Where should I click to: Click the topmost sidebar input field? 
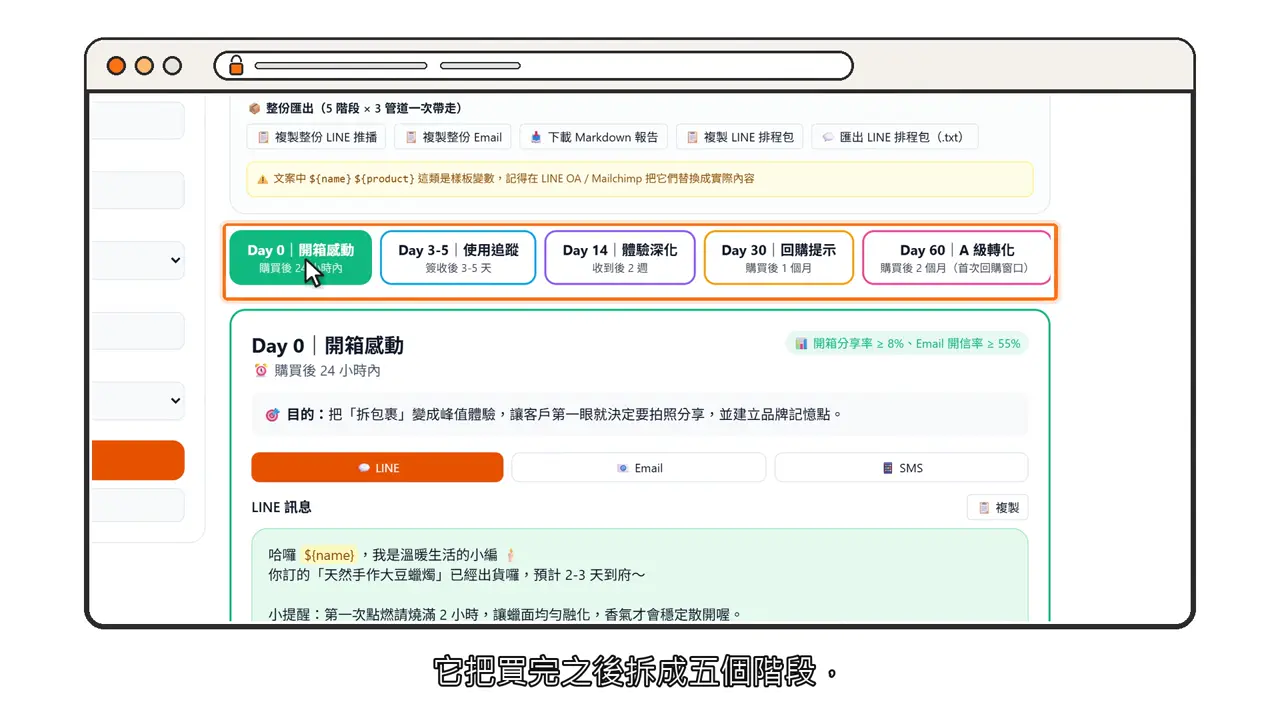coord(138,120)
